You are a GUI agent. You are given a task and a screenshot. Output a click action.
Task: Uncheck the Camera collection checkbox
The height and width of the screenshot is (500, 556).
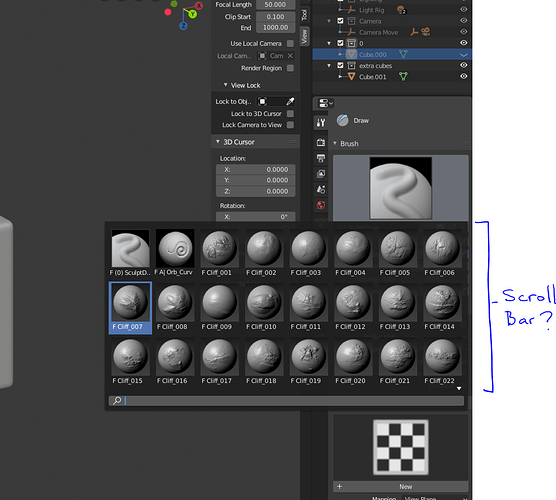(x=340, y=21)
